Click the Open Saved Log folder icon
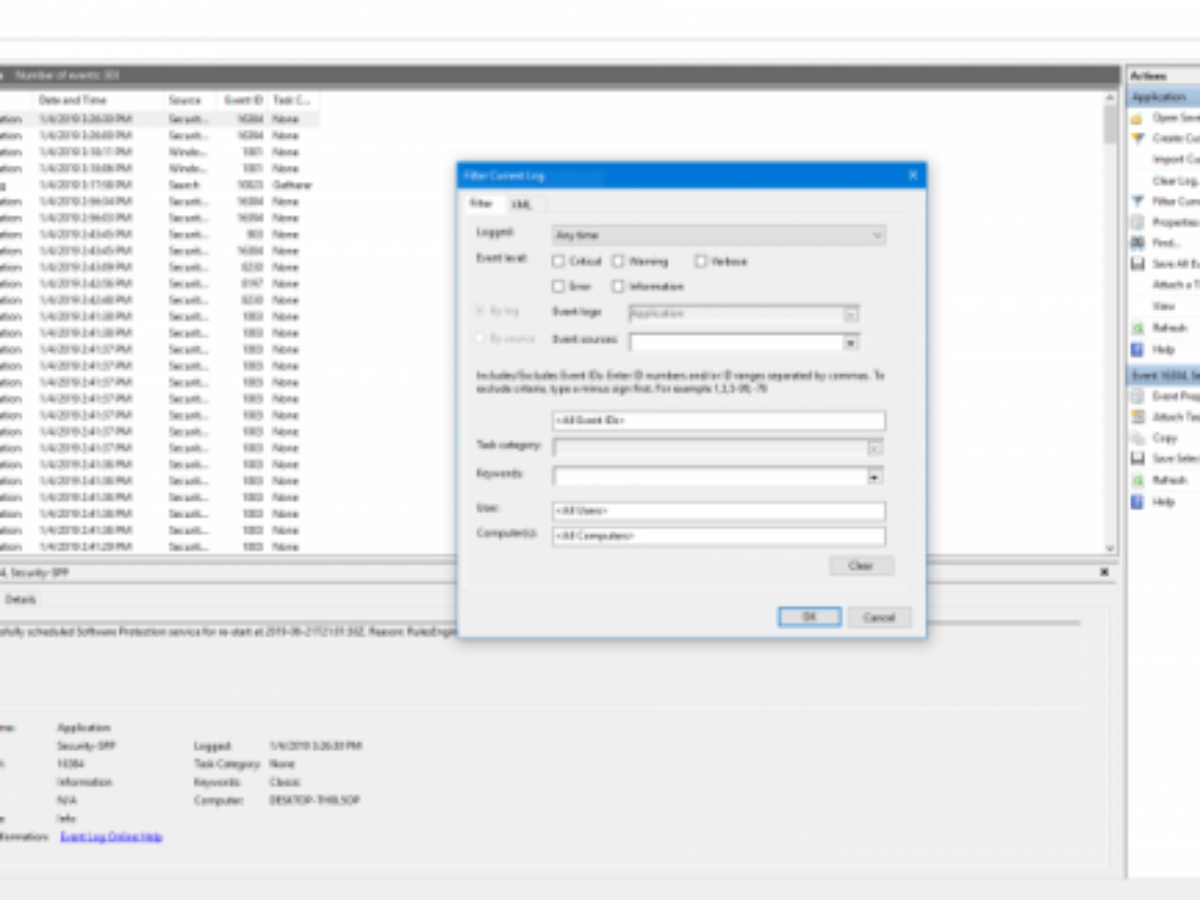 pos(1137,118)
